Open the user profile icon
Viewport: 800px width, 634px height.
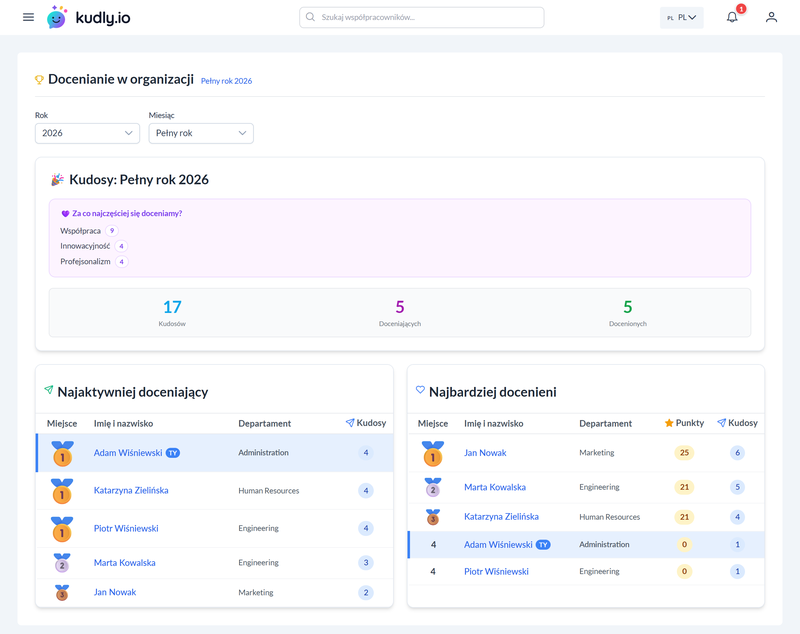point(771,17)
